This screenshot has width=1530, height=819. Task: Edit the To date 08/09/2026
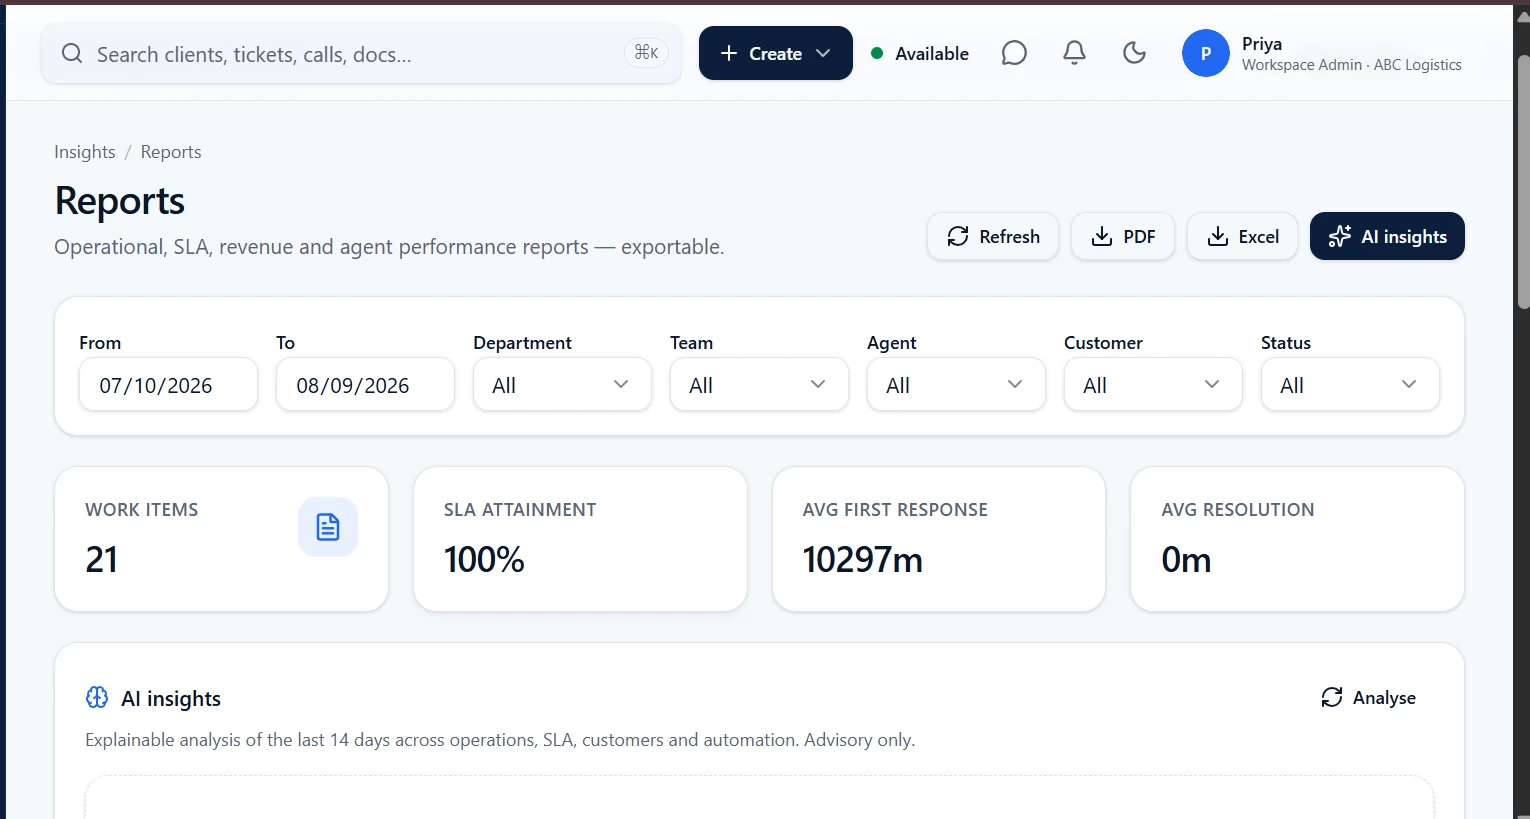pyautogui.click(x=365, y=385)
